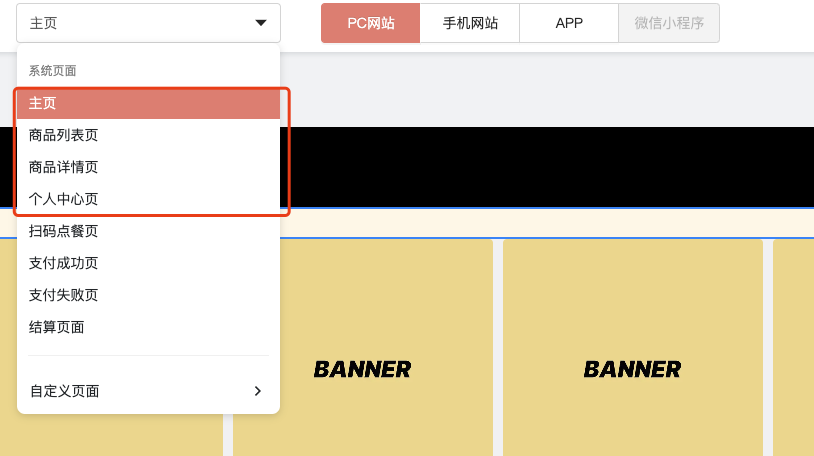This screenshot has width=814, height=456.
Task: Select the 结算页面 option
Action: pos(148,327)
